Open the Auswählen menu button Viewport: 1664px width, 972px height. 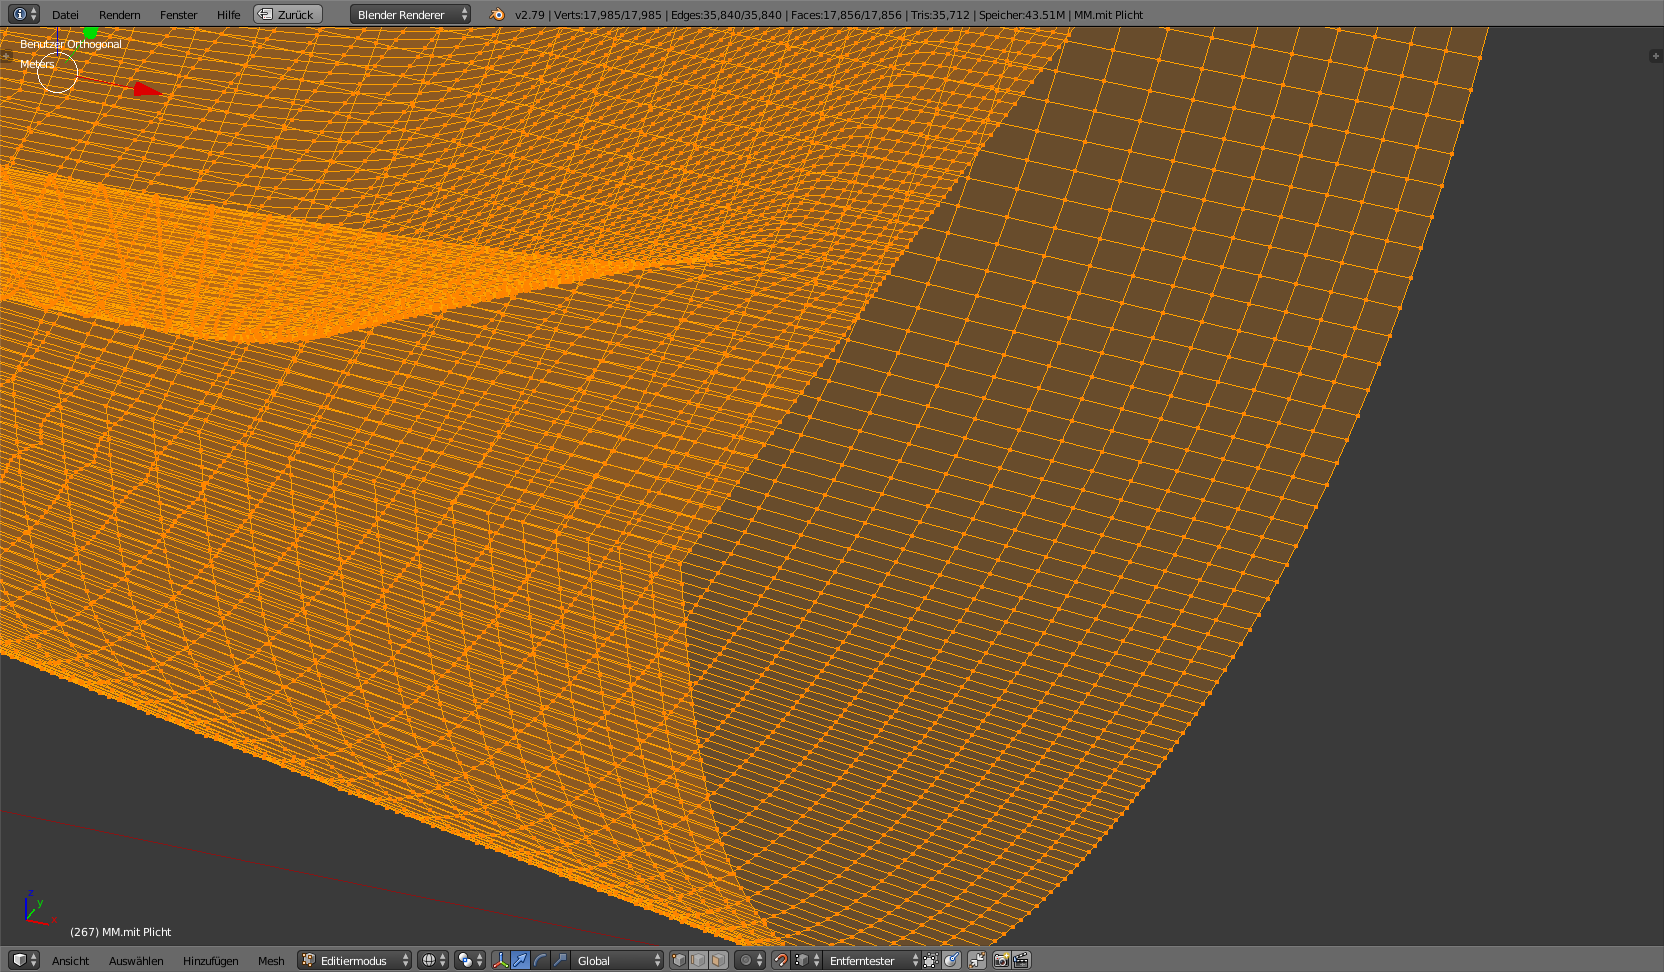(136, 960)
